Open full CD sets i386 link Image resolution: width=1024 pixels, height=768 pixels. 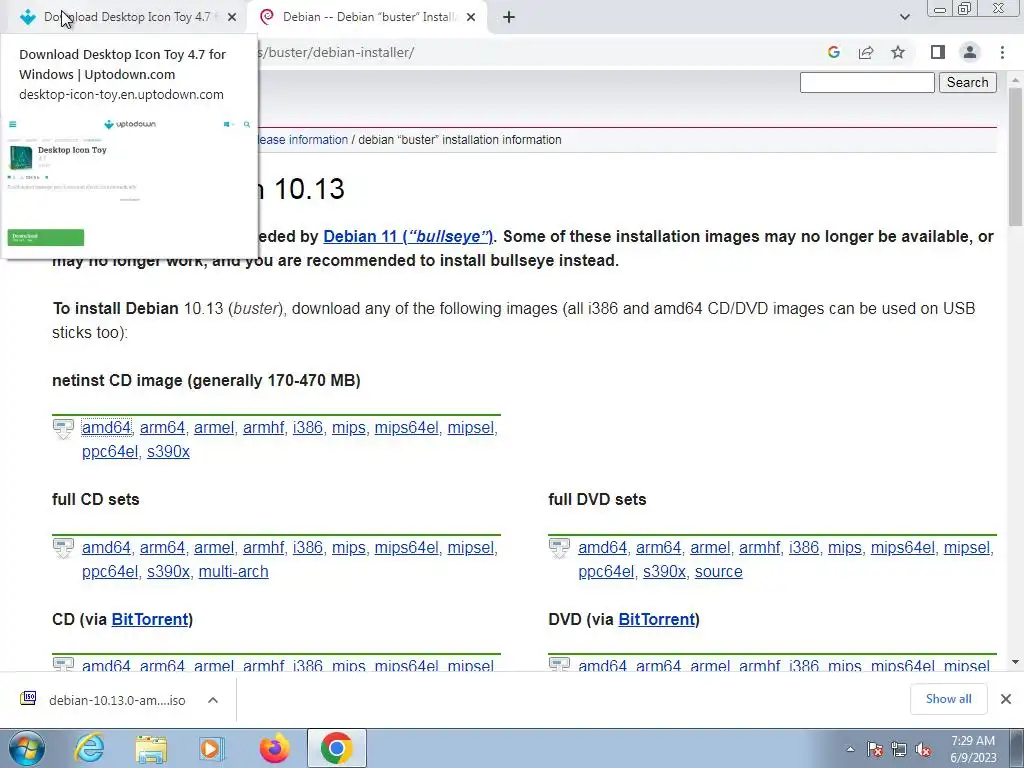[x=308, y=548]
